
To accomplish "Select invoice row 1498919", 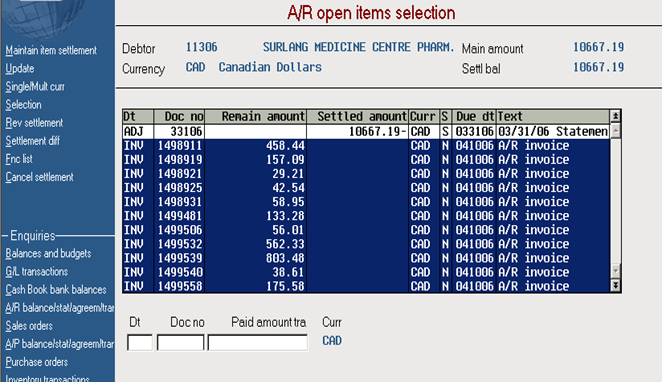I will [x=366, y=160].
